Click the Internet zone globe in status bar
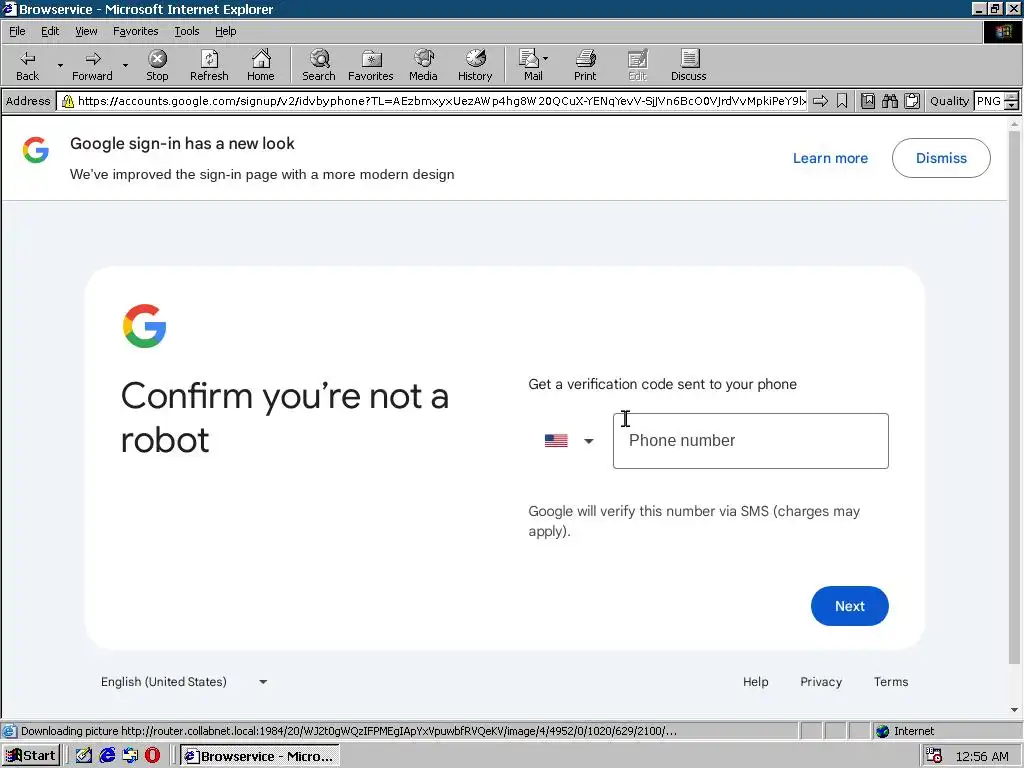 [x=883, y=731]
